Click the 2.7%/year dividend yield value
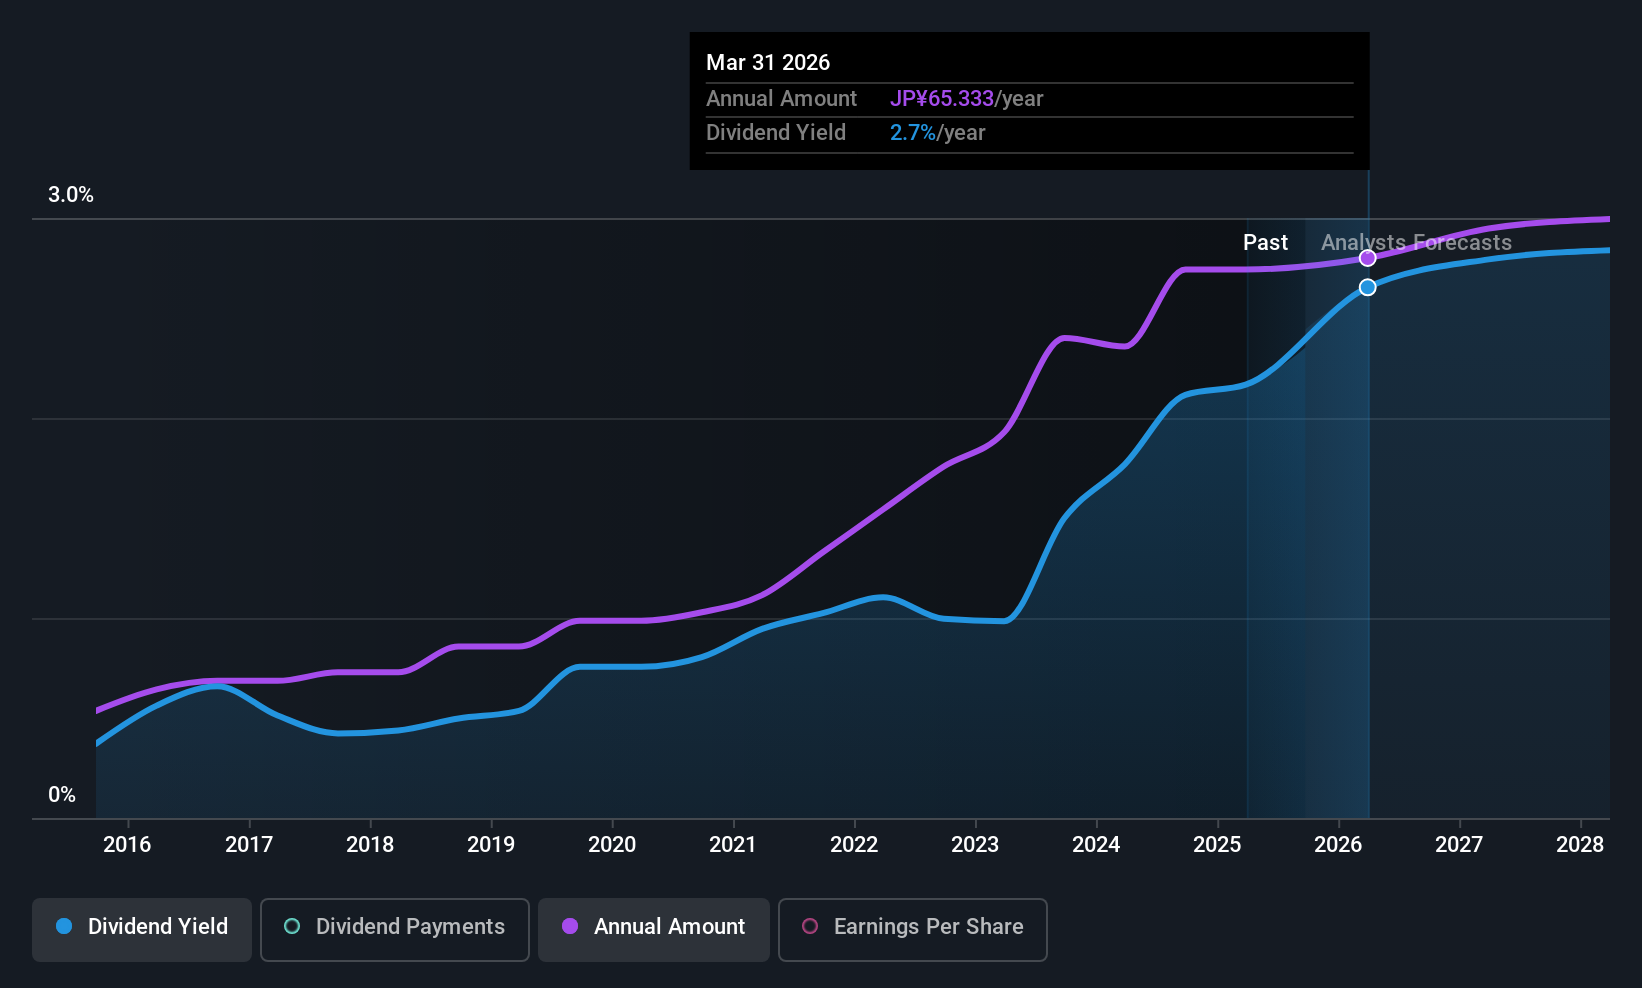Image resolution: width=1642 pixels, height=988 pixels. [937, 133]
